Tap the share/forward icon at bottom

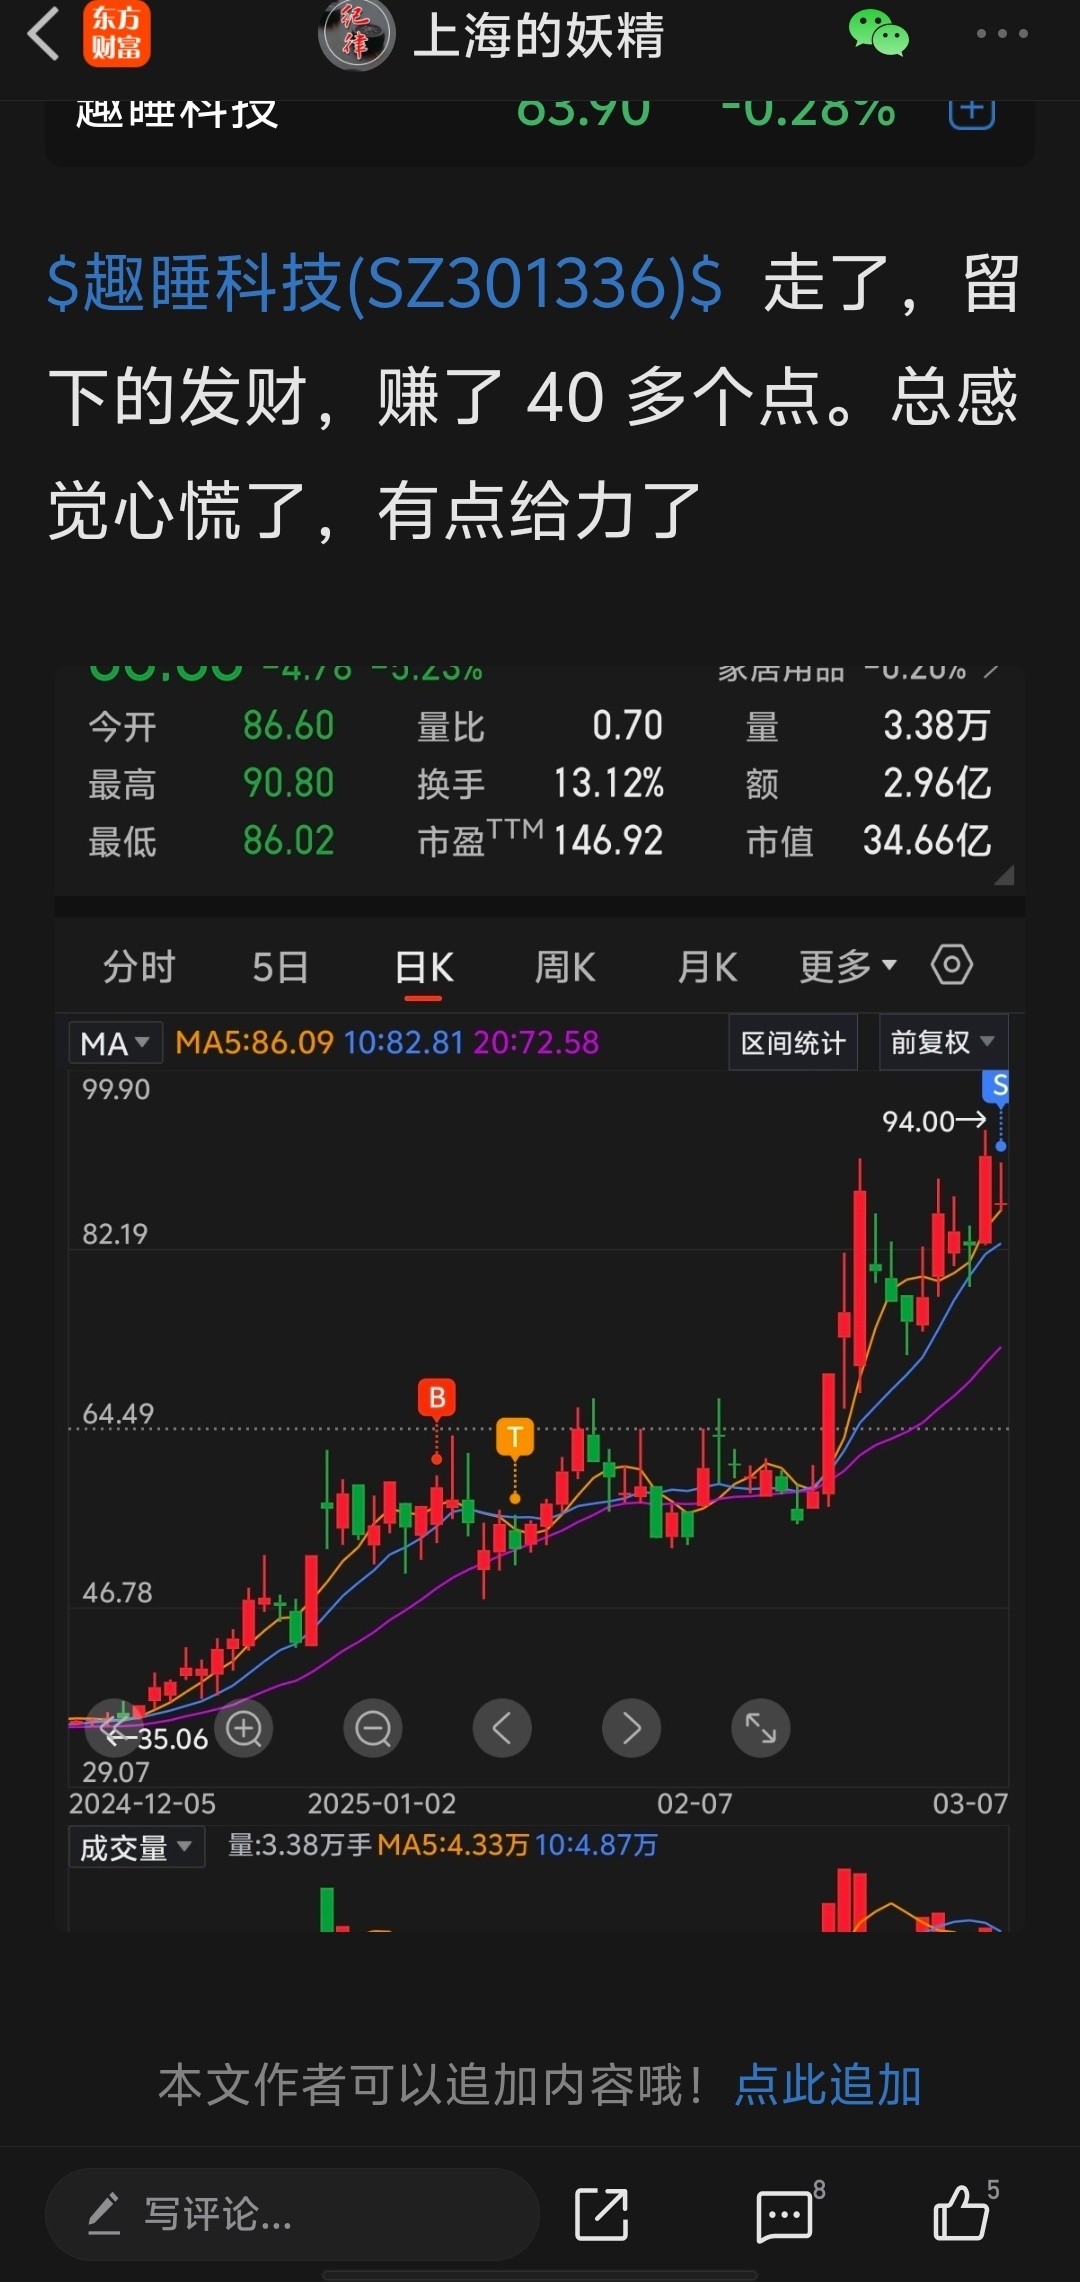(x=601, y=2214)
